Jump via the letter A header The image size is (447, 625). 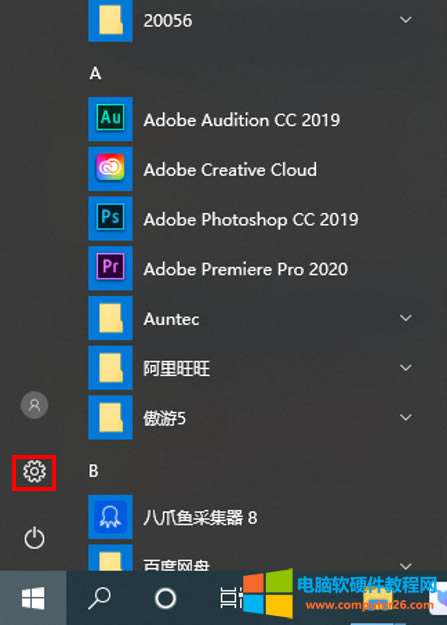tap(95, 73)
